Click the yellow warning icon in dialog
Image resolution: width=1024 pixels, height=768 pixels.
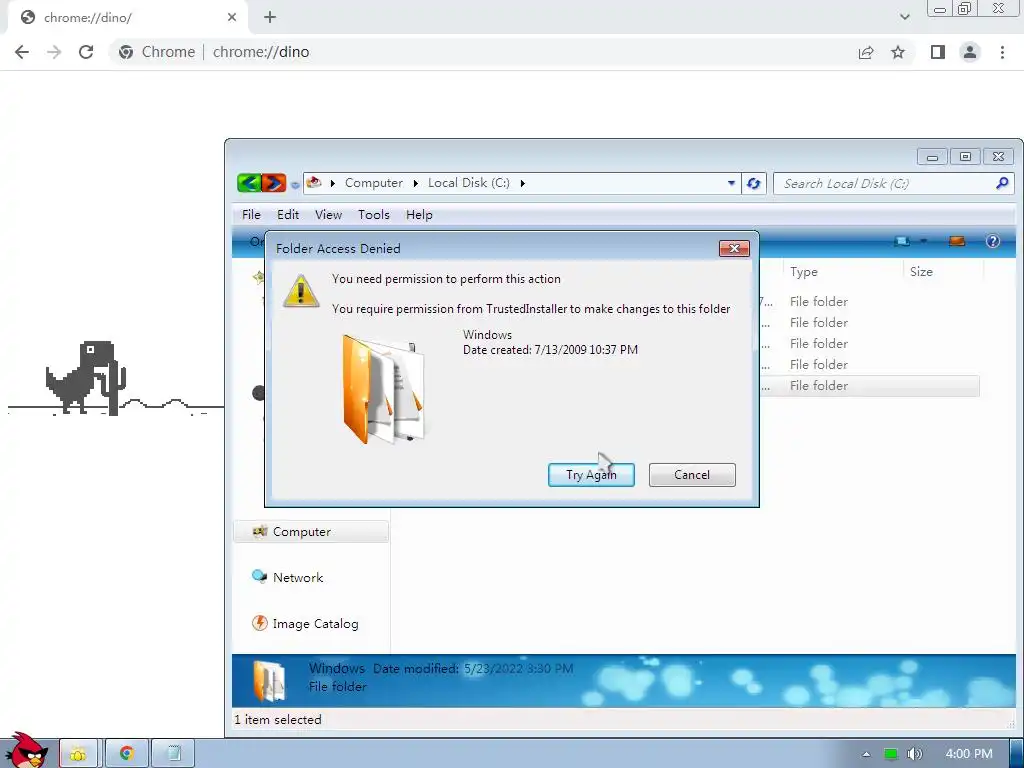coord(300,291)
